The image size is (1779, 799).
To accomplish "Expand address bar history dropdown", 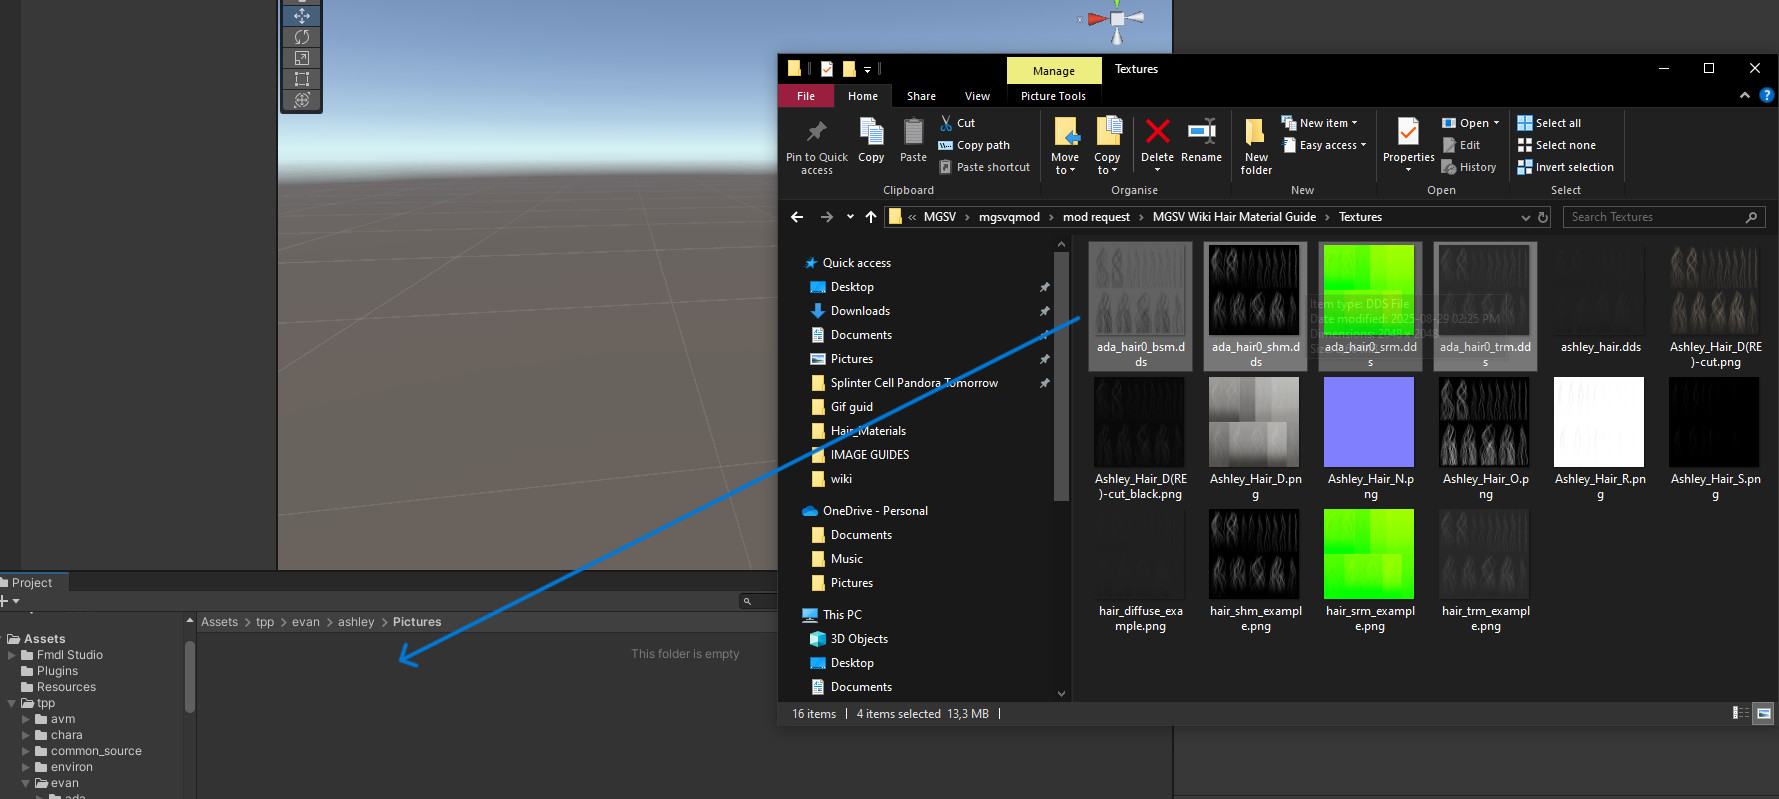I will (x=1525, y=217).
